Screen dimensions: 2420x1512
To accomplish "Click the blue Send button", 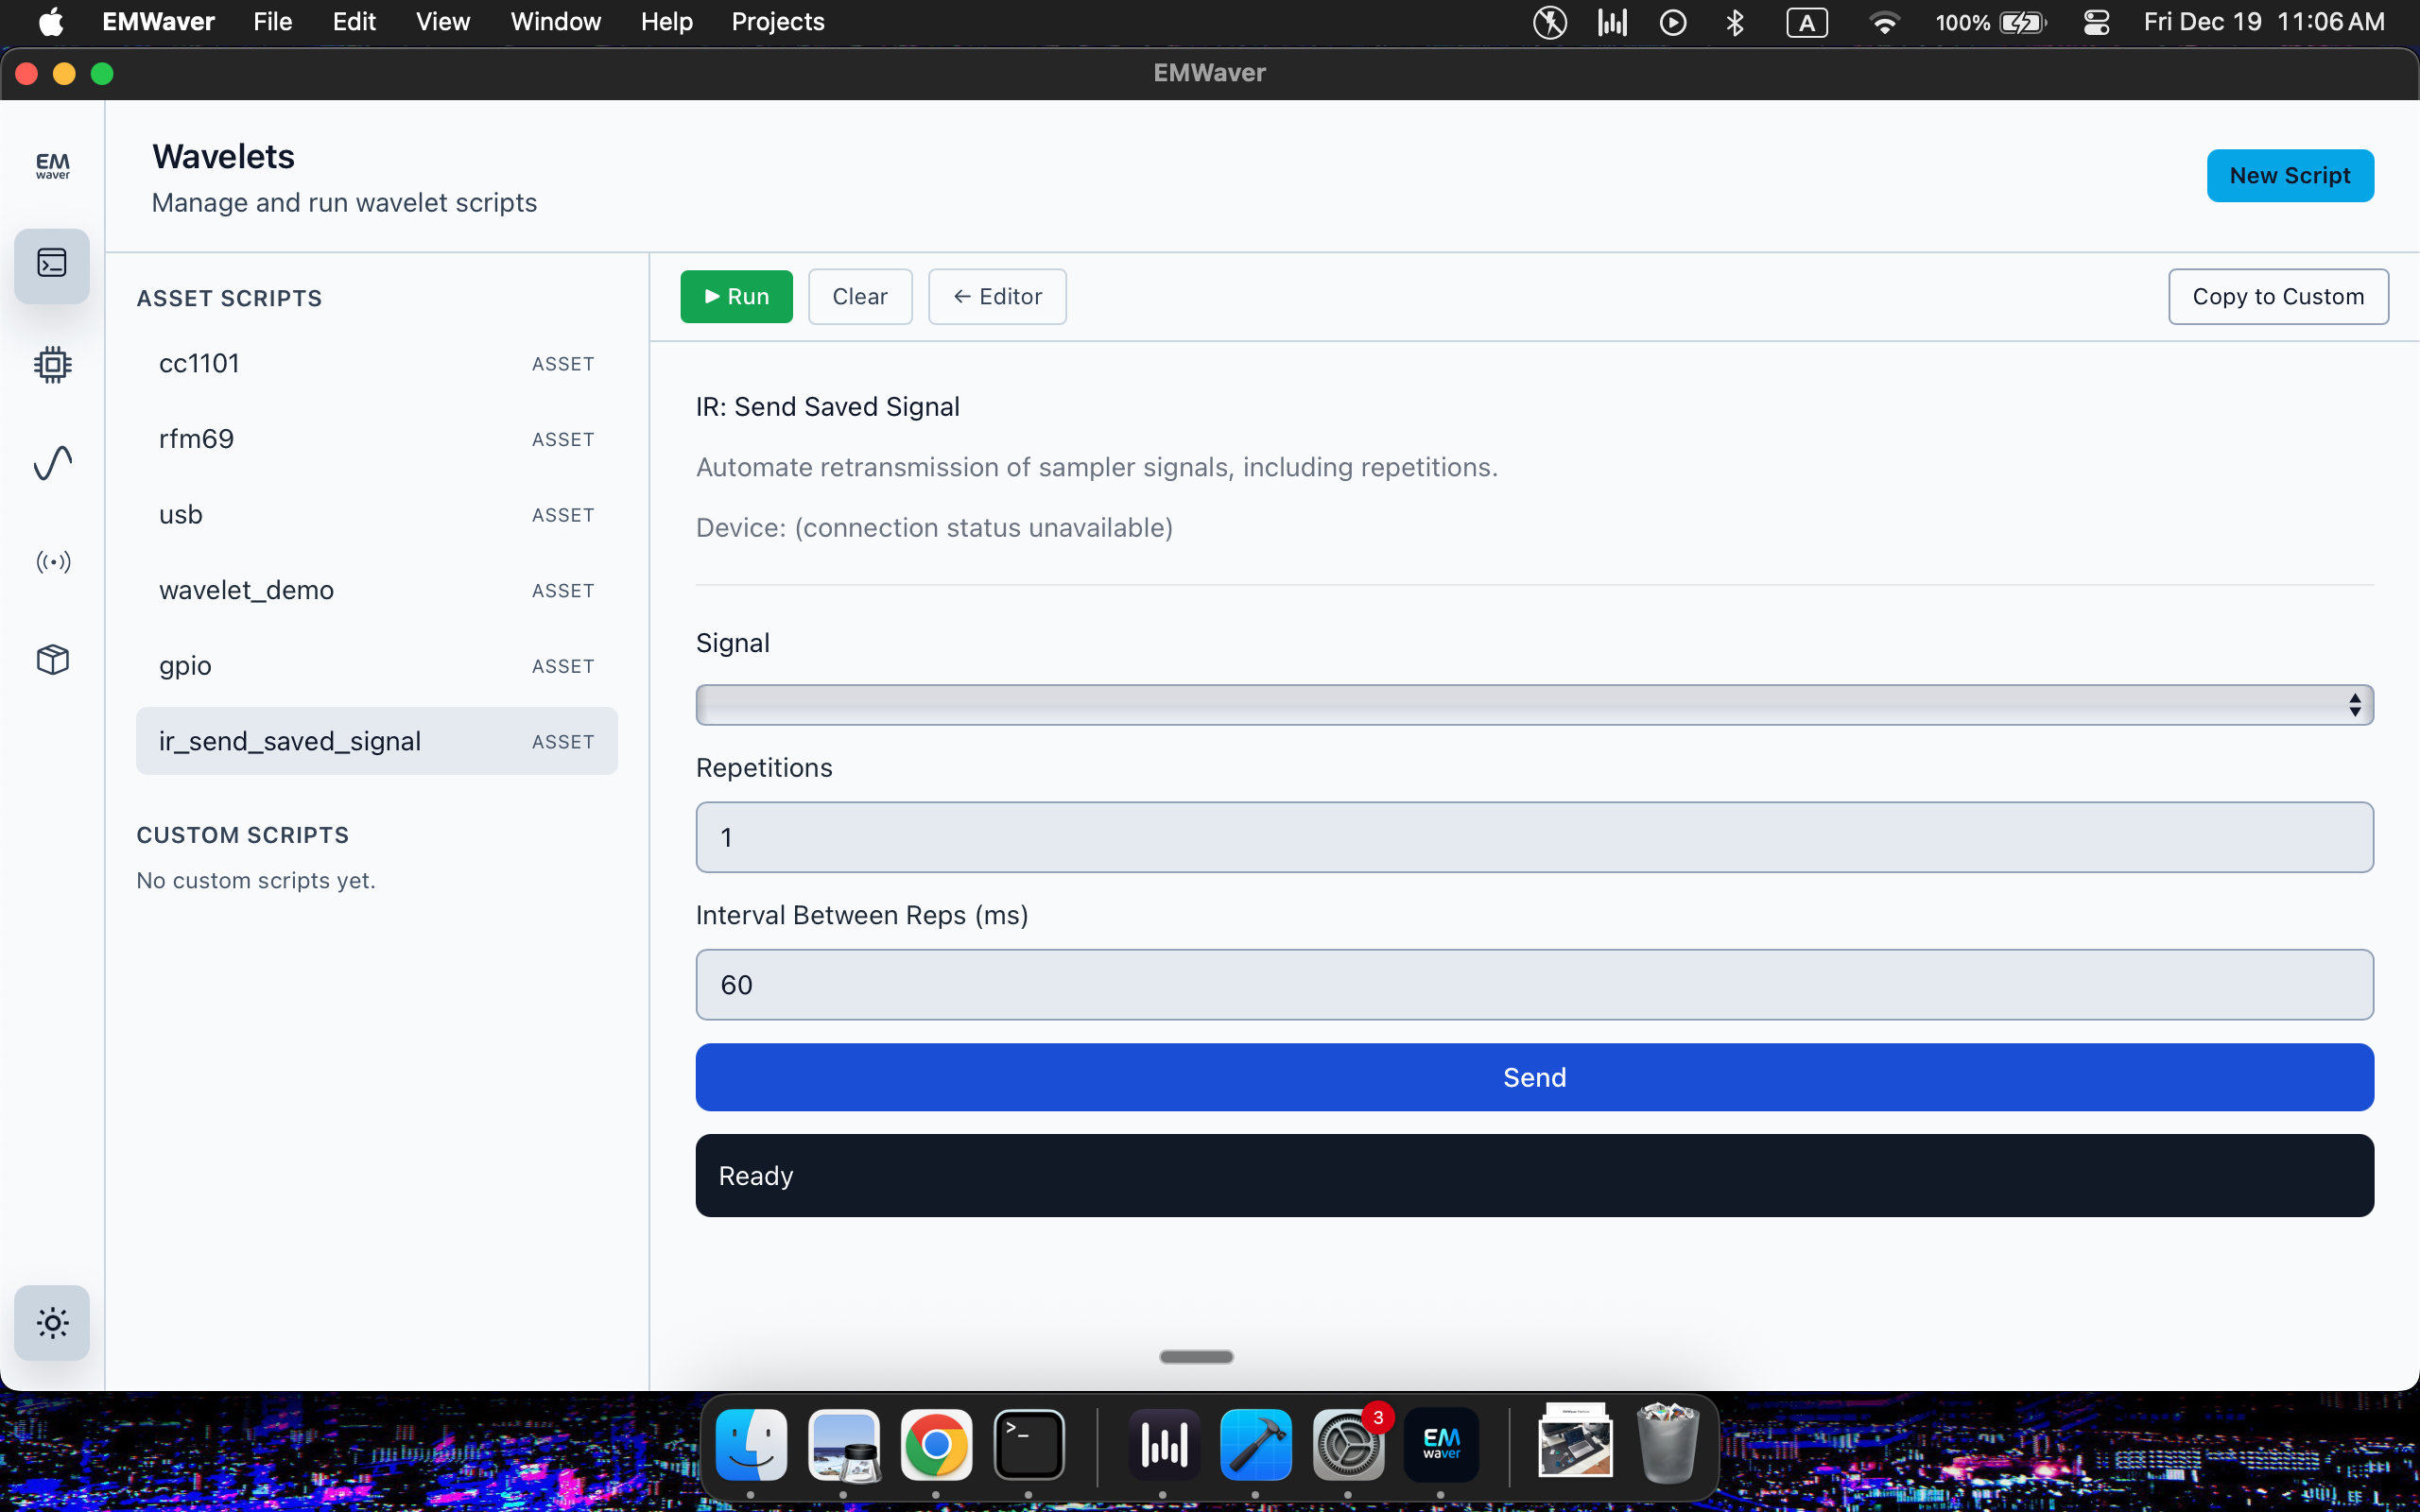I will click(1534, 1077).
